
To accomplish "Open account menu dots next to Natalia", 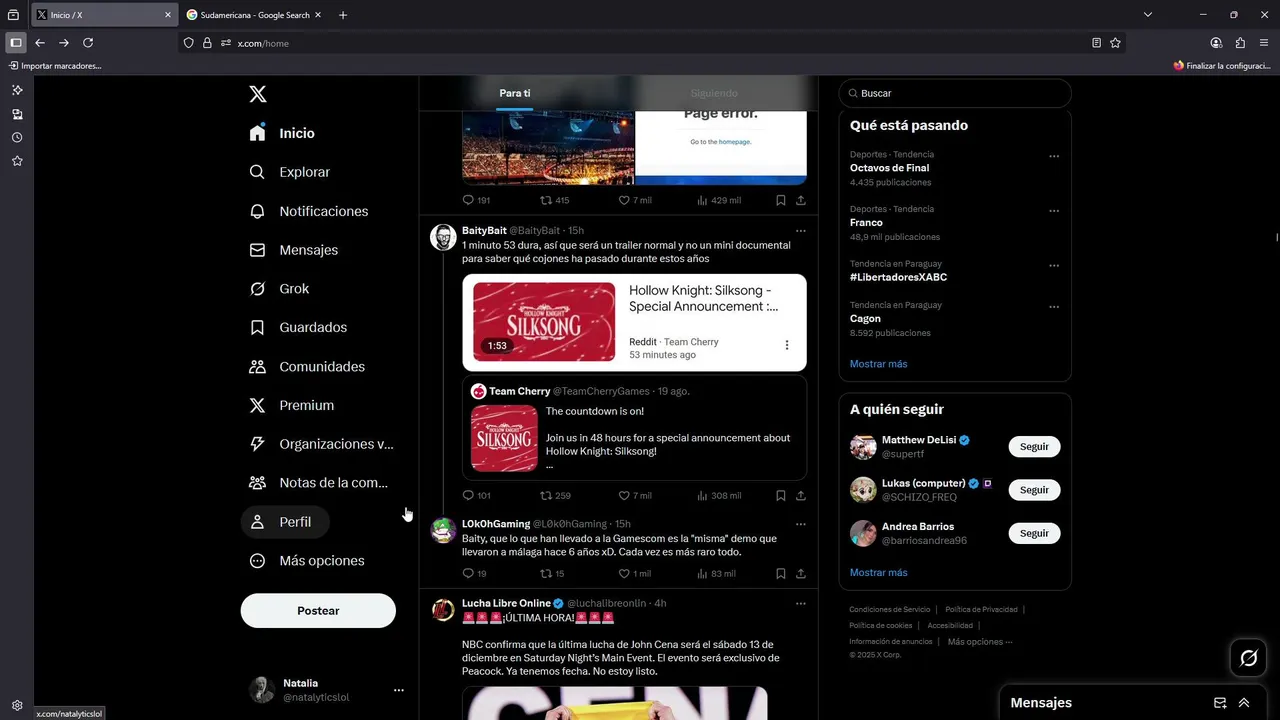I will (399, 690).
